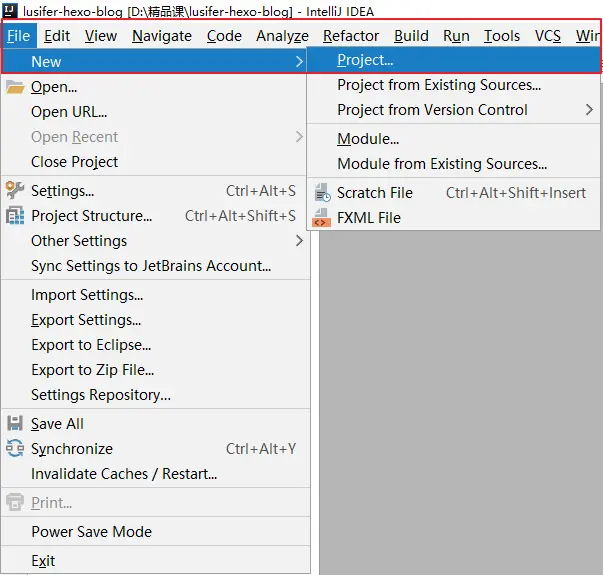Viewport: 603px width, 575px height.
Task: Choose Module... in the New submenu
Action: click(453, 138)
